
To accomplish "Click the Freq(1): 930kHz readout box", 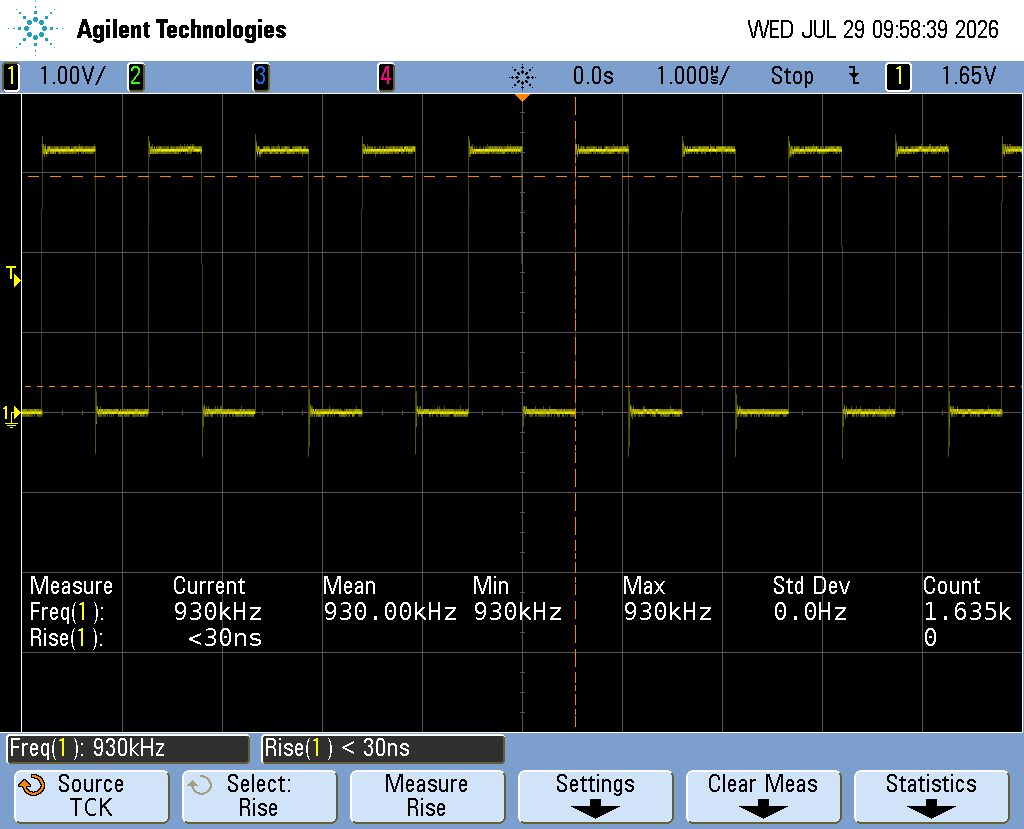I will point(128,748).
